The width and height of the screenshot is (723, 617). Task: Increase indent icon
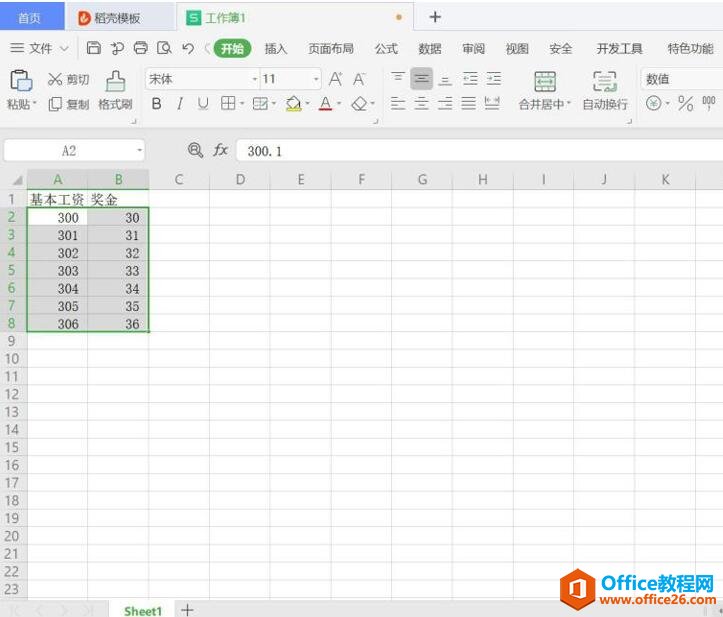click(x=493, y=79)
